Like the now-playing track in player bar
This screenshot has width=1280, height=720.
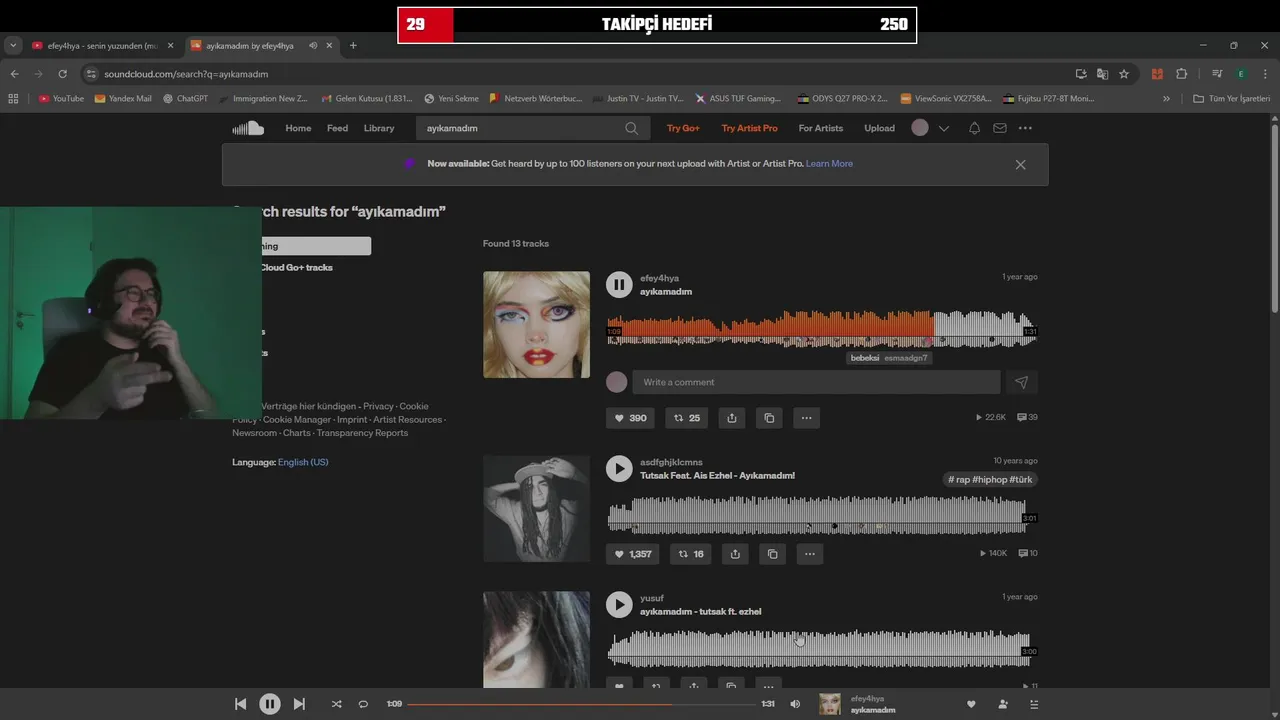(x=970, y=704)
